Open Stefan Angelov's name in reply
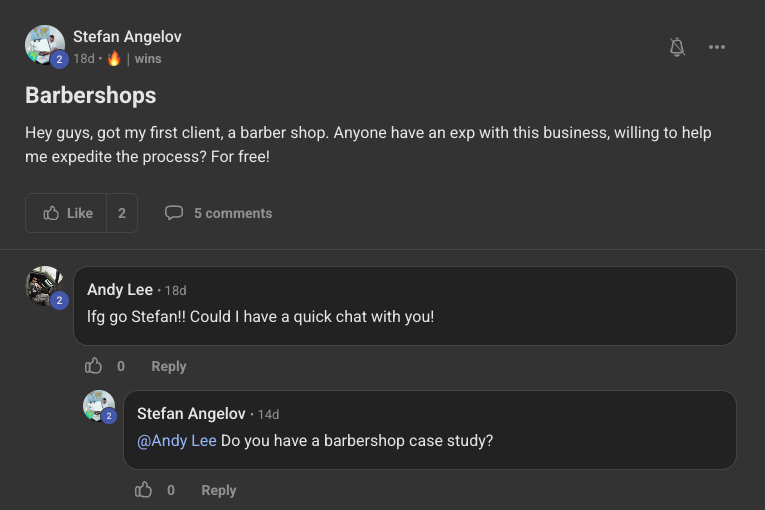This screenshot has height=510, width=765. (x=191, y=414)
